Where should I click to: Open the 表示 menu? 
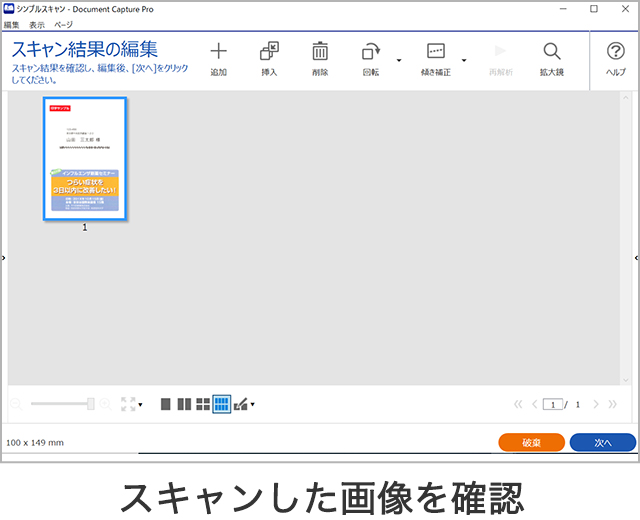(37, 23)
